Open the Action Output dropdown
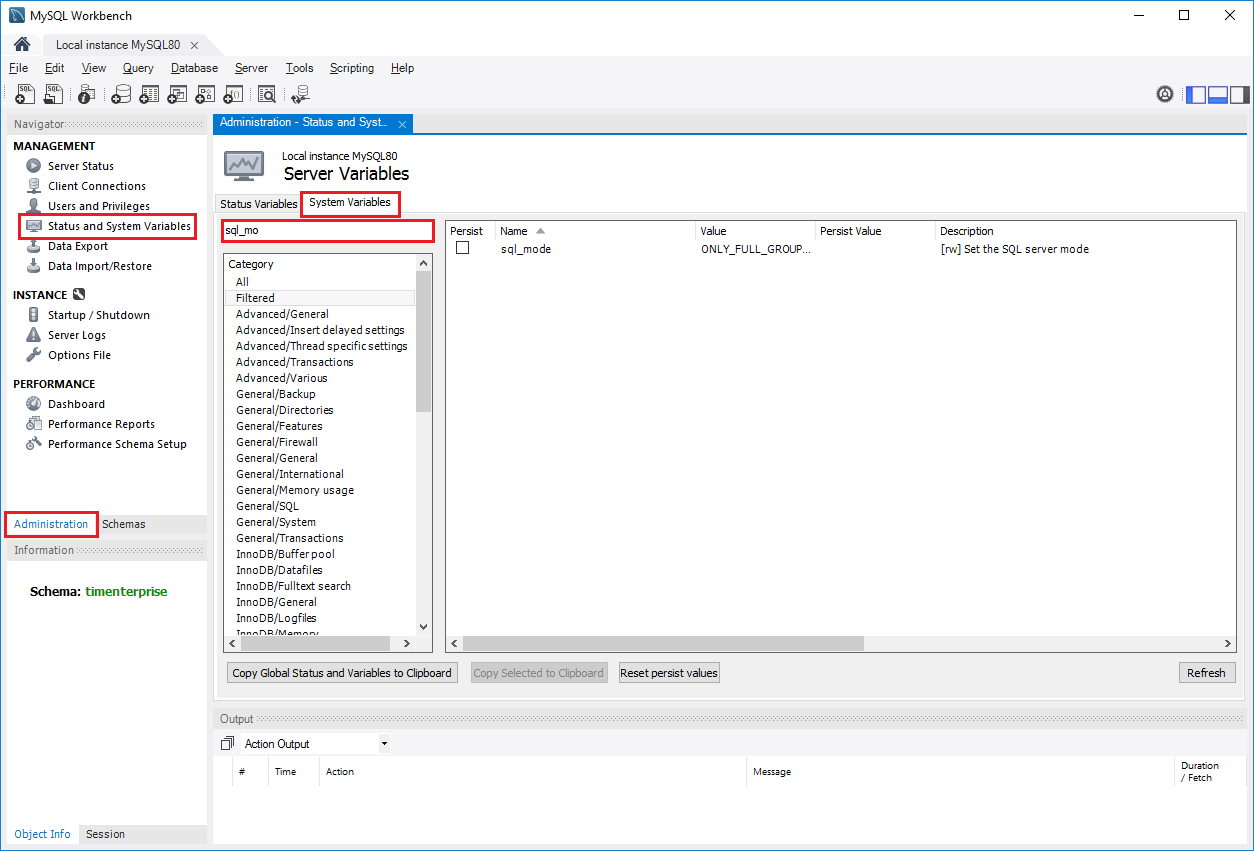This screenshot has width=1254, height=851. pos(384,743)
